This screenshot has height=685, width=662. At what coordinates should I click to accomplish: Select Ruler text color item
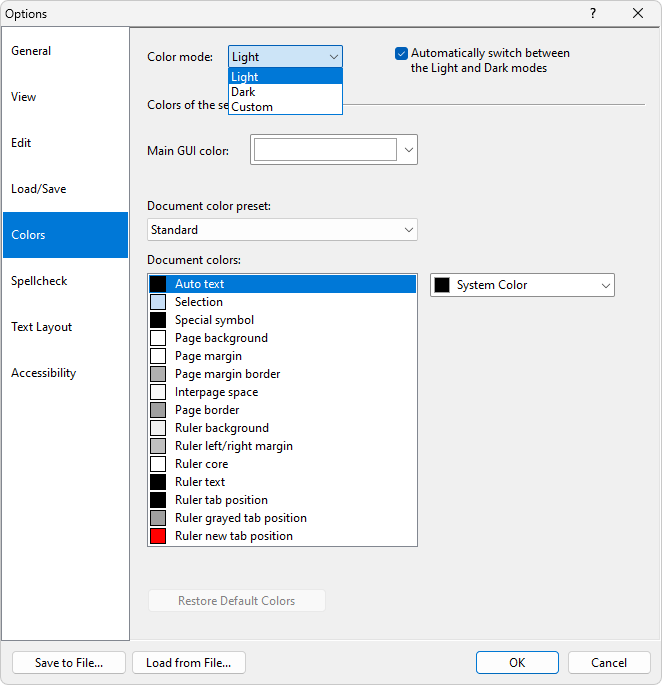point(200,482)
